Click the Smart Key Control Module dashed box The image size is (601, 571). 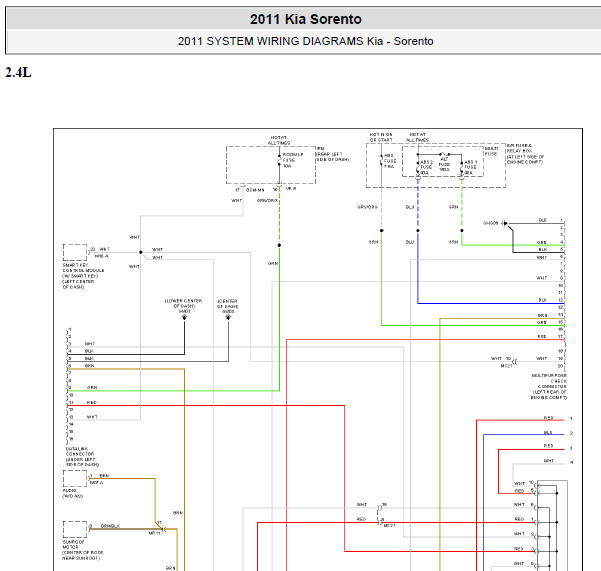(75, 252)
